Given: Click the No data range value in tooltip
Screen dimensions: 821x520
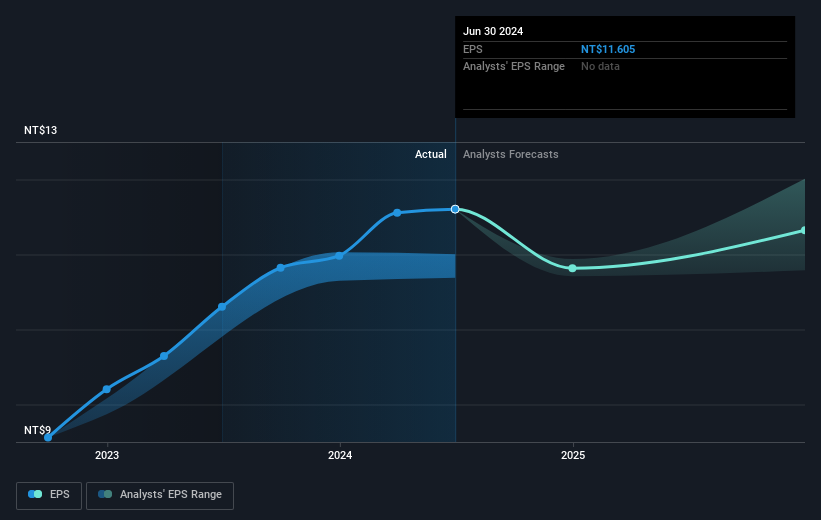Looking at the screenshot, I should tap(600, 67).
